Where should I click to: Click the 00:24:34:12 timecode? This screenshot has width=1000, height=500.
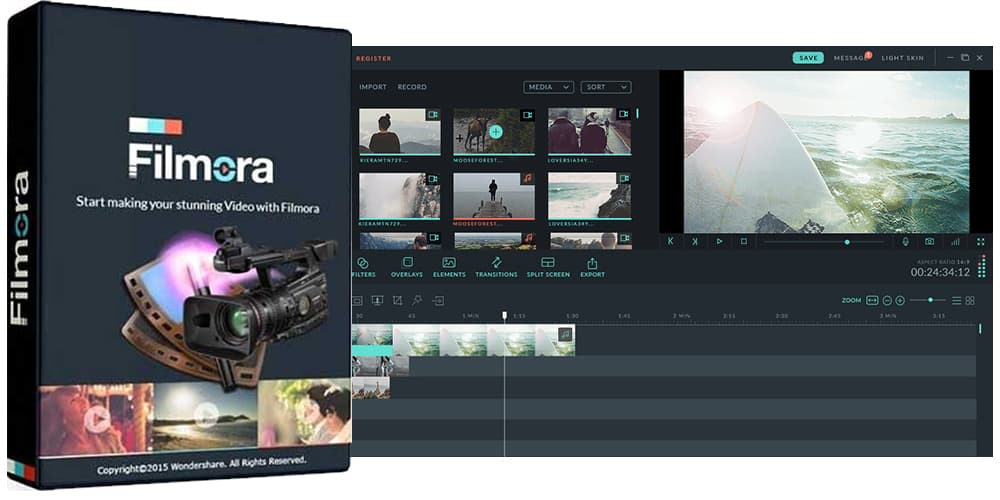[940, 272]
